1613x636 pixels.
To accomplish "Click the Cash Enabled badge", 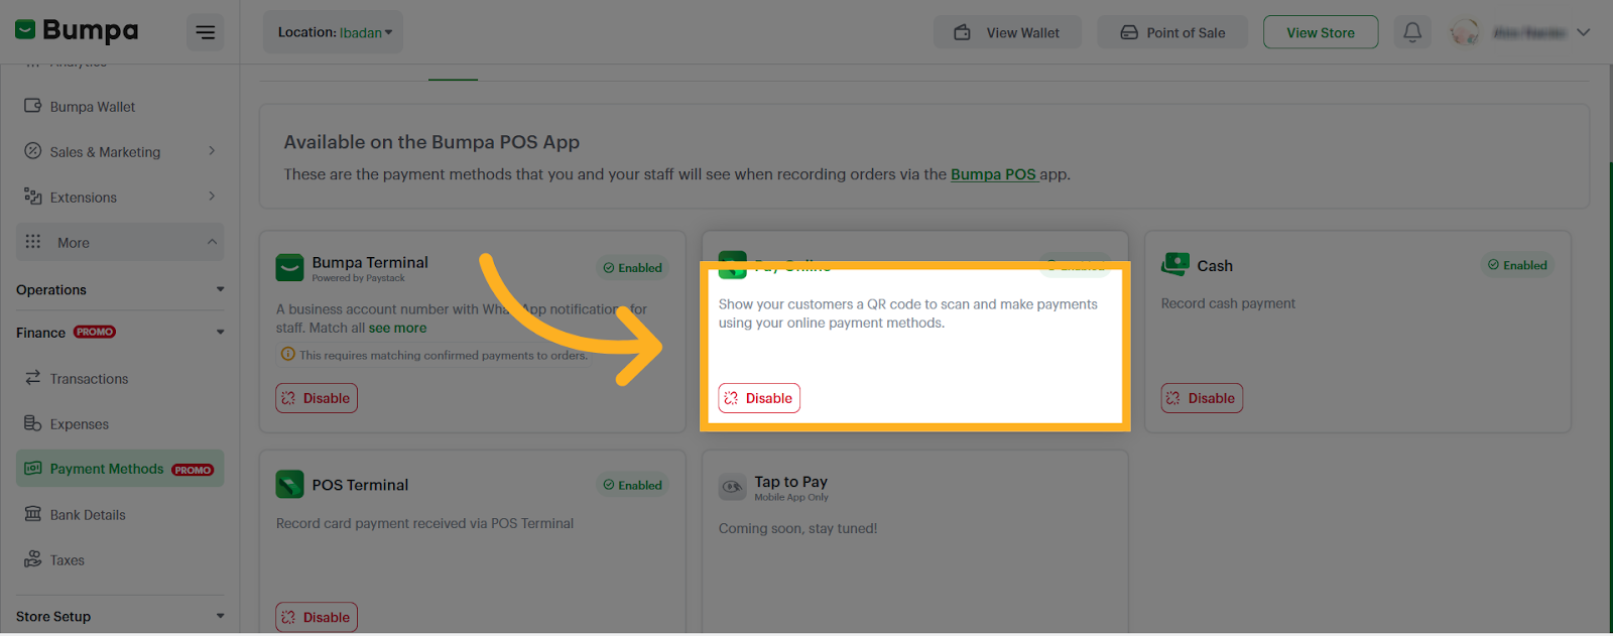I will coord(1517,265).
